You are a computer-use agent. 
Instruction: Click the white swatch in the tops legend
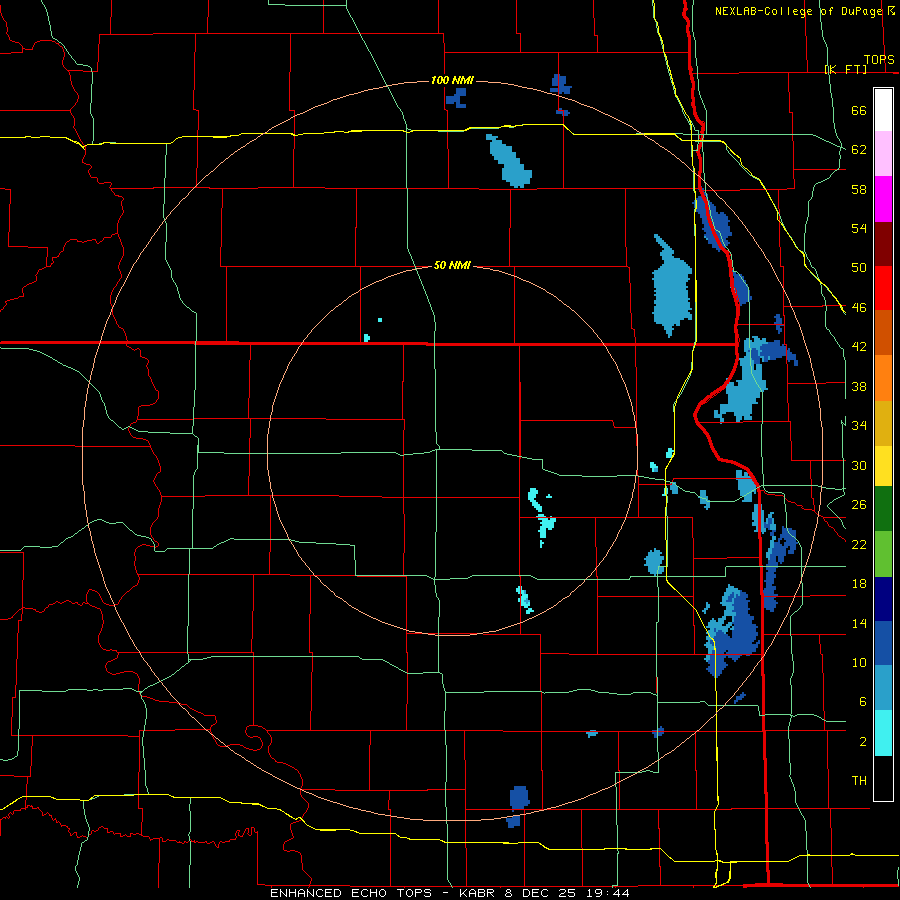tap(883, 110)
